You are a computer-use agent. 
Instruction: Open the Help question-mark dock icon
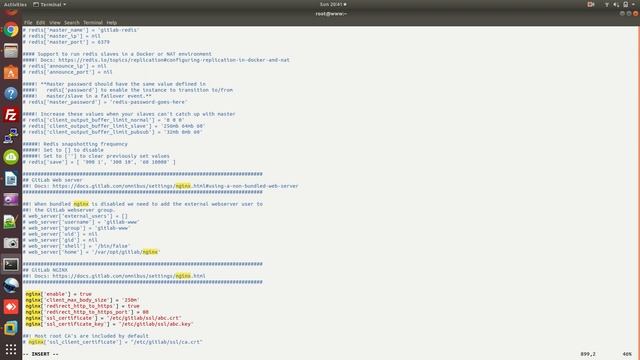[11, 93]
